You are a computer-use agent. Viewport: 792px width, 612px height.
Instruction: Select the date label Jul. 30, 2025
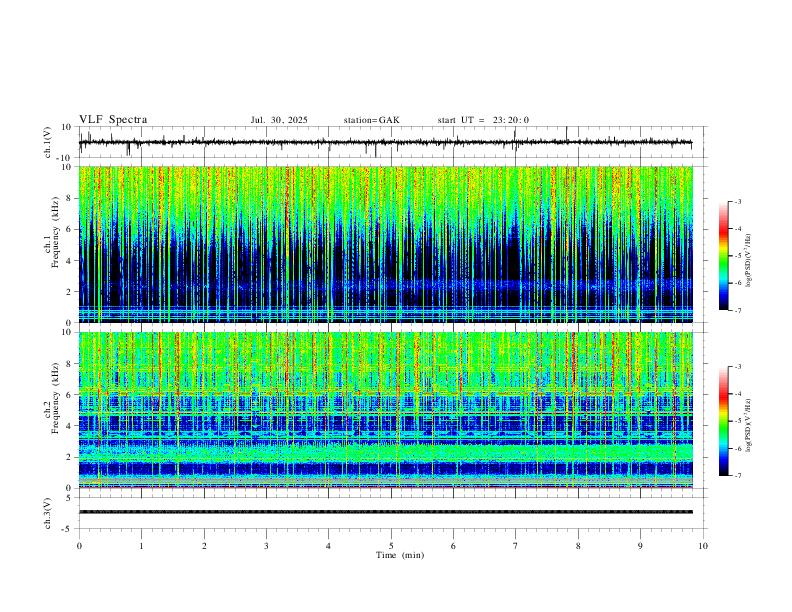(x=279, y=120)
